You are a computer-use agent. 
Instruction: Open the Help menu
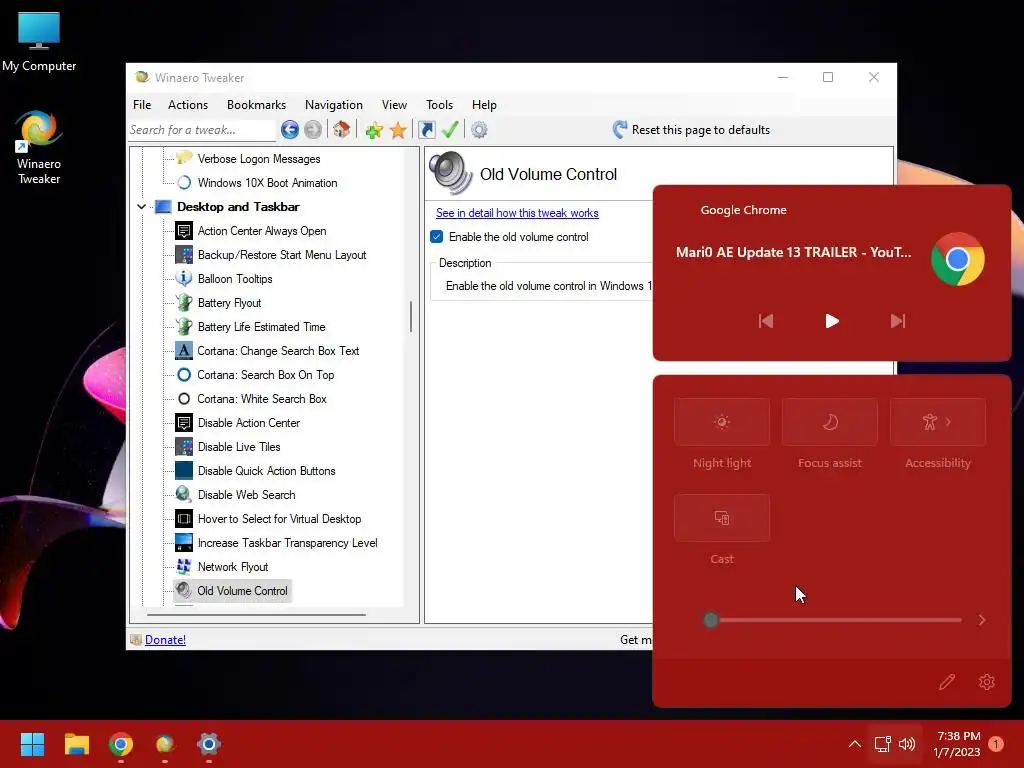point(484,104)
